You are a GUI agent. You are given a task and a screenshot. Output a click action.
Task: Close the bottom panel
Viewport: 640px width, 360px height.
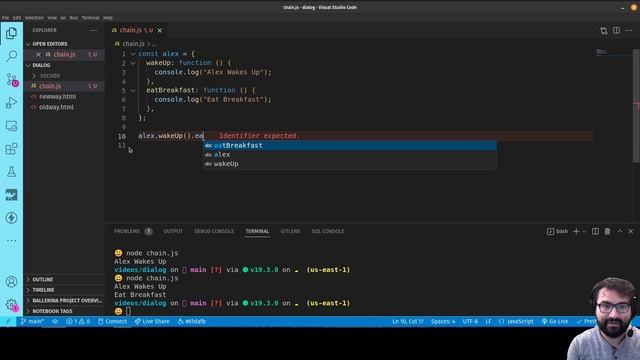(x=631, y=231)
